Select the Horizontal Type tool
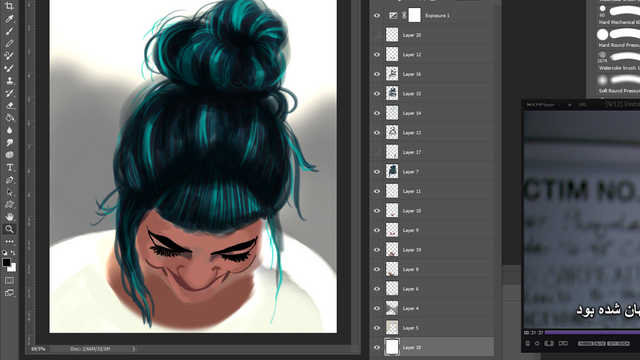640x360 pixels. point(9,167)
